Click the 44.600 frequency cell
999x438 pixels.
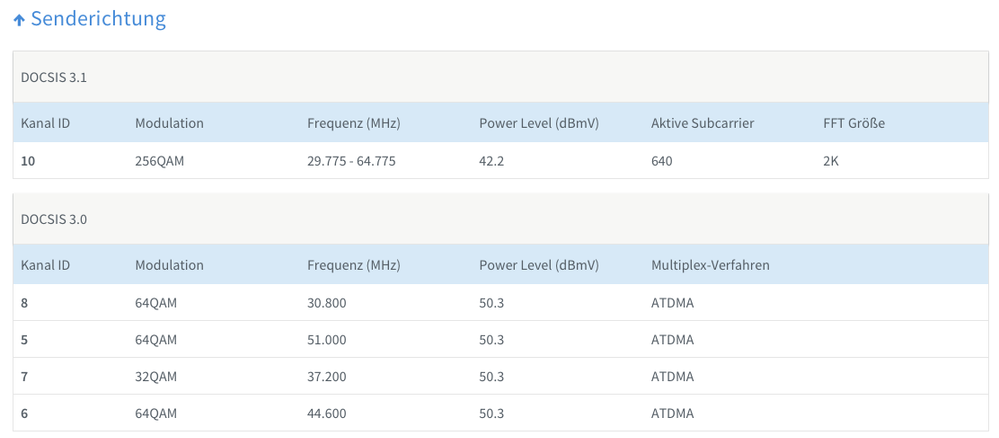click(x=326, y=413)
